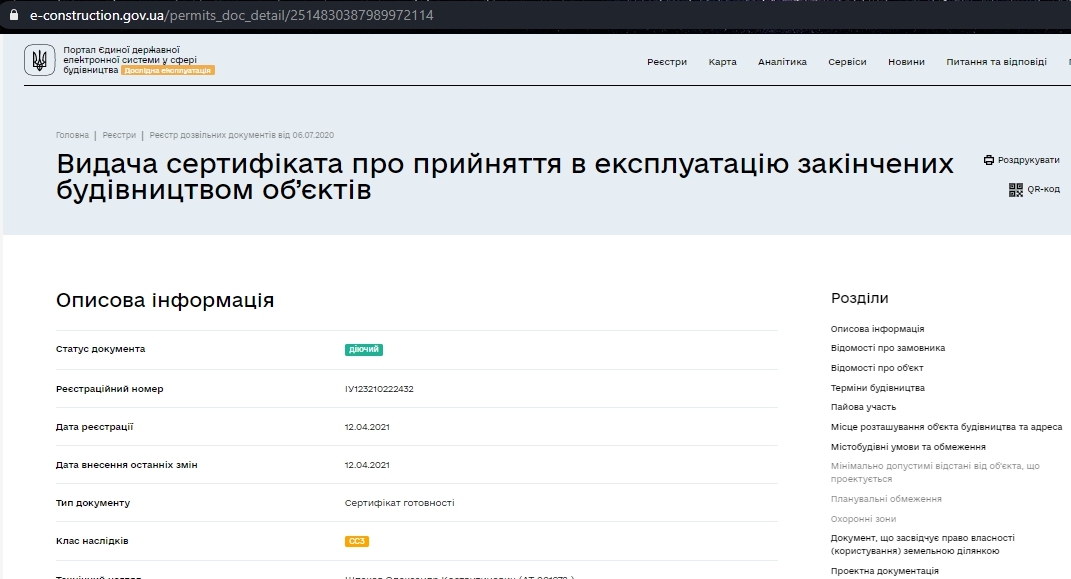This screenshot has height=579, width=1071.
Task: Click the Дослідна експлуатація orange badge
Action: (168, 70)
